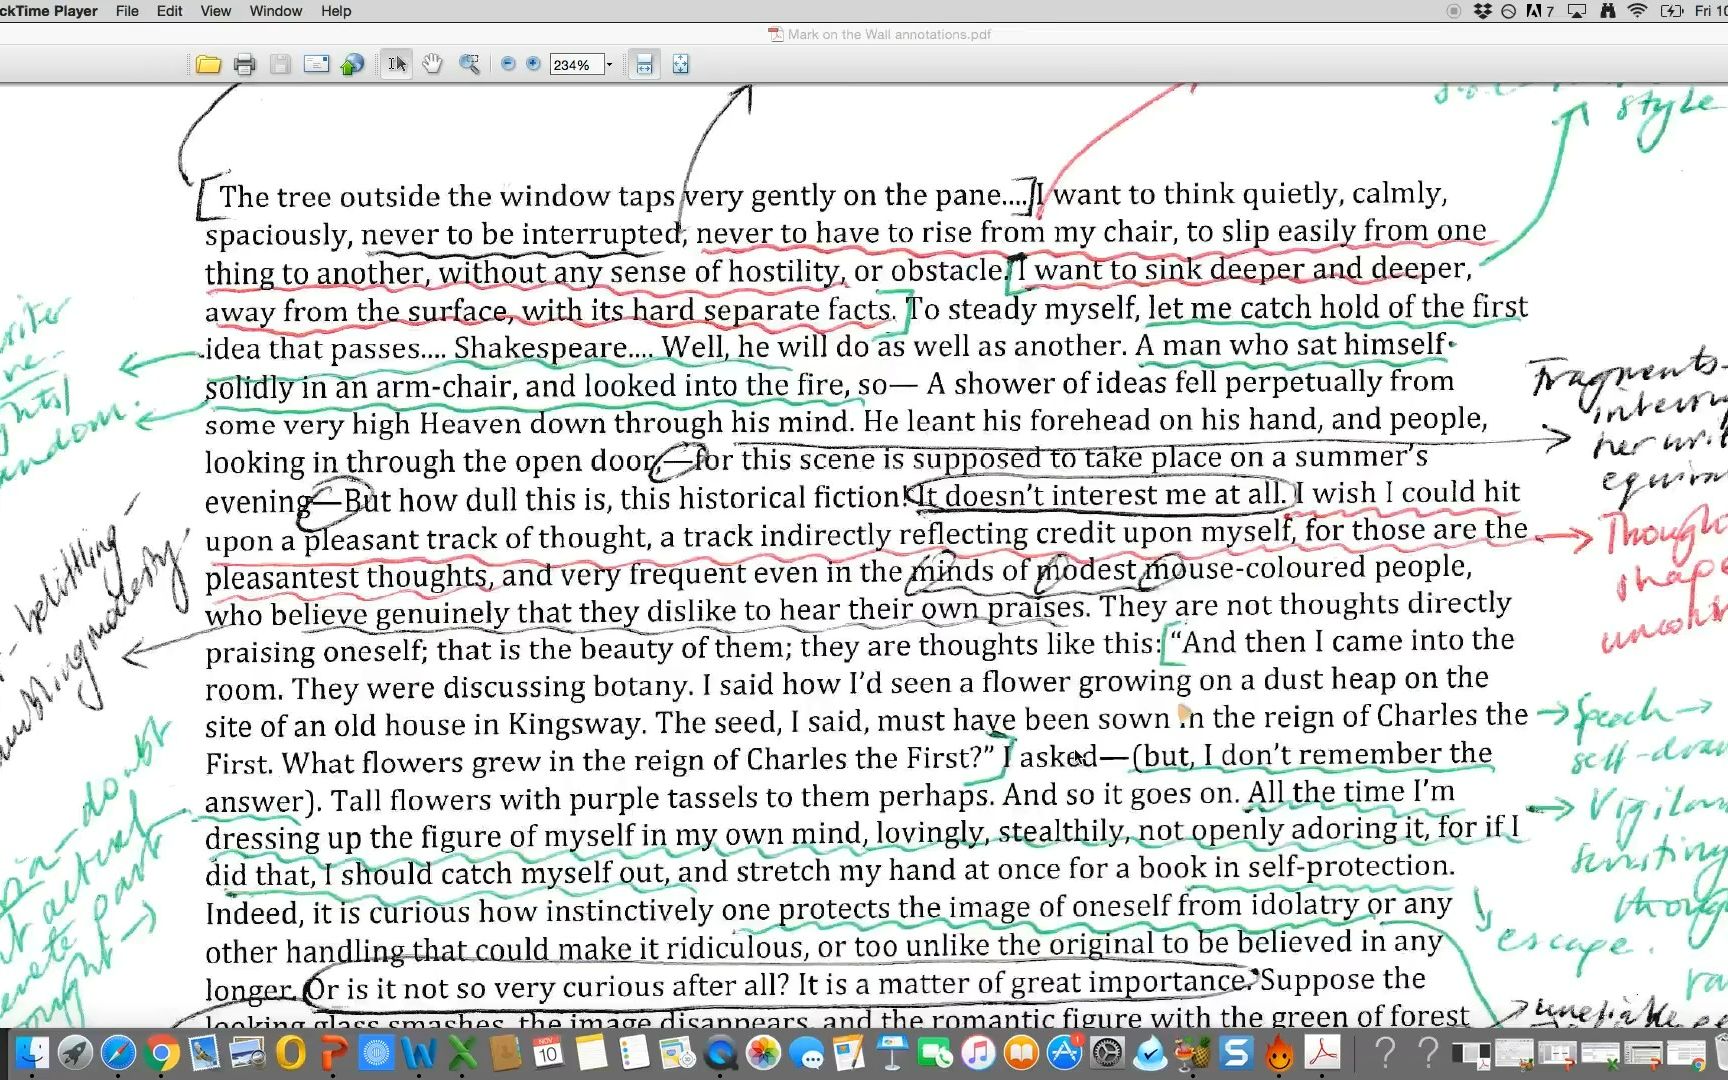The width and height of the screenshot is (1728, 1080).
Task: Open Safari from the Dock
Action: 118,1053
